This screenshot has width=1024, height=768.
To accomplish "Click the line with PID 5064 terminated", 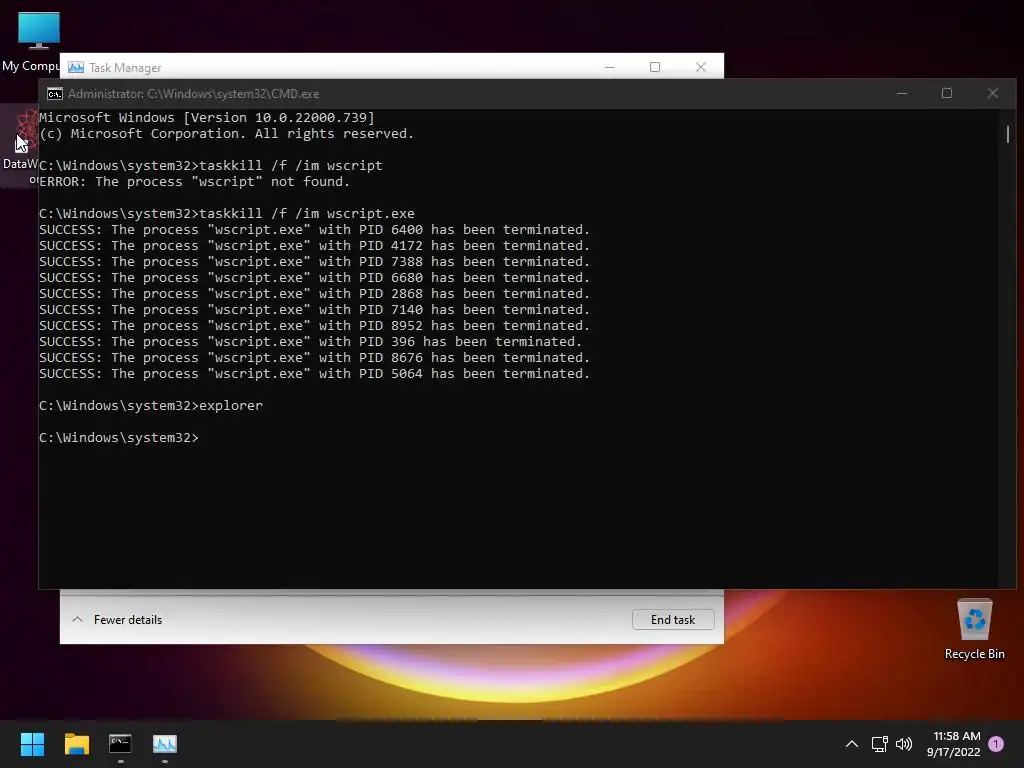I will [x=314, y=374].
